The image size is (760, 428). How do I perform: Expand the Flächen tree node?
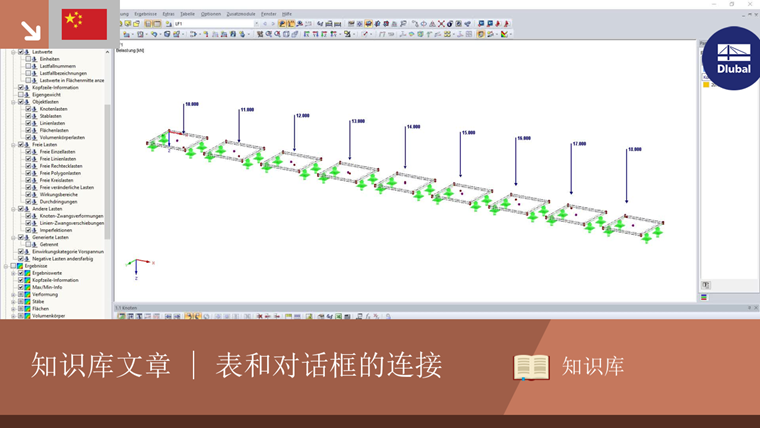pyautogui.click(x=14, y=309)
